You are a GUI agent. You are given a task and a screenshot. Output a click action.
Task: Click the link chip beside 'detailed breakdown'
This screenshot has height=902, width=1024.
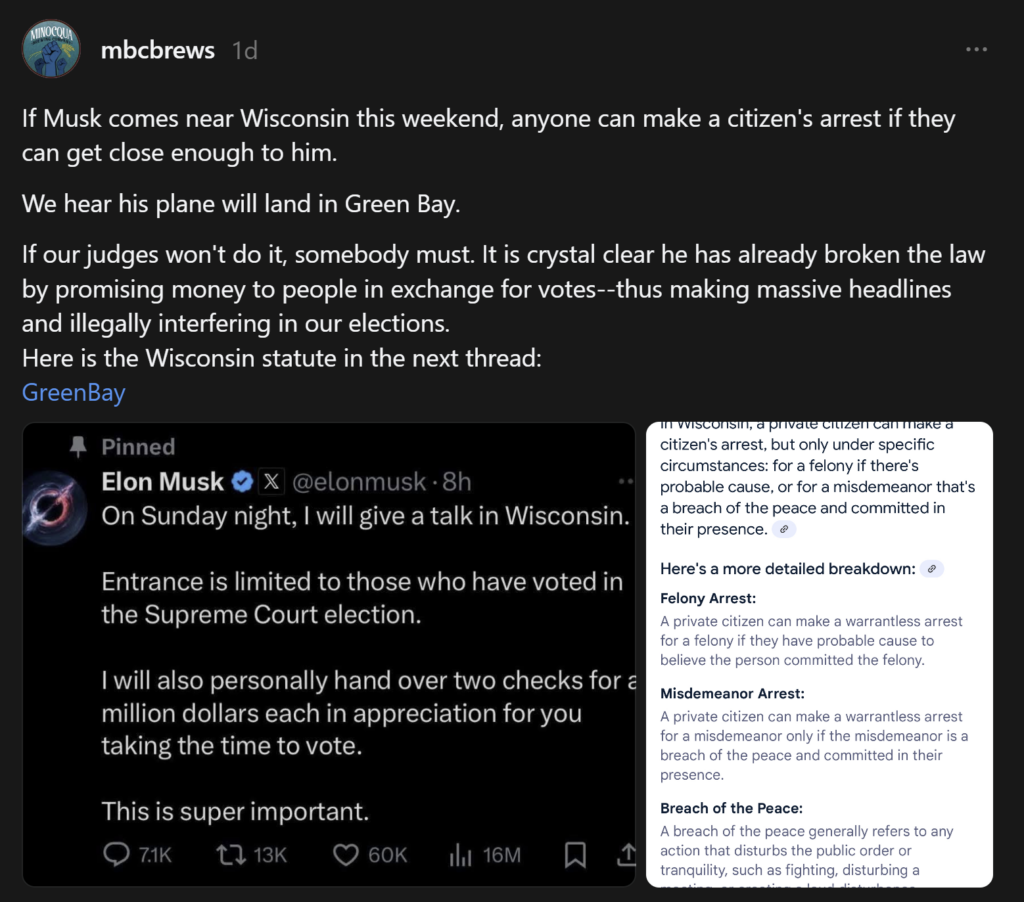pos(930,569)
